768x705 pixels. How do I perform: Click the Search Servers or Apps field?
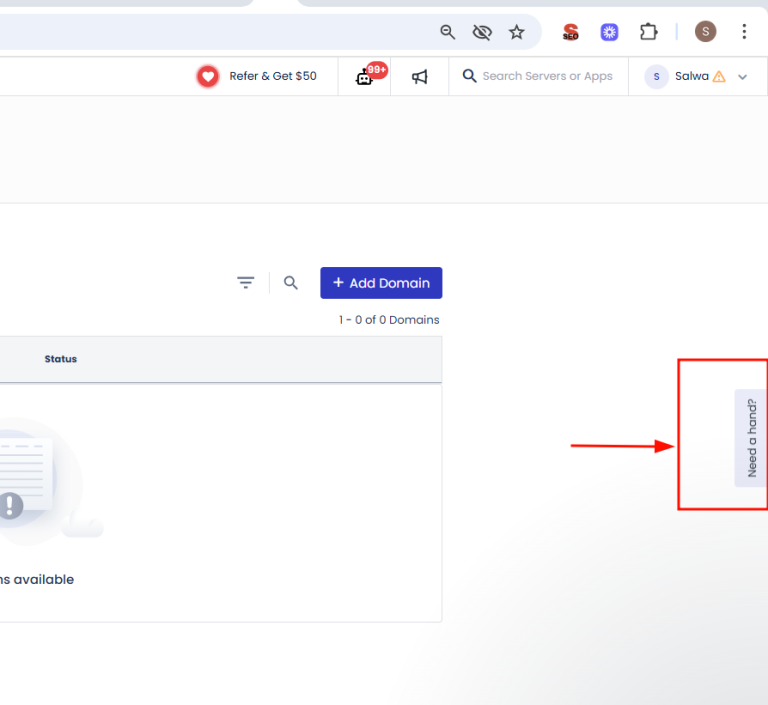coord(547,76)
